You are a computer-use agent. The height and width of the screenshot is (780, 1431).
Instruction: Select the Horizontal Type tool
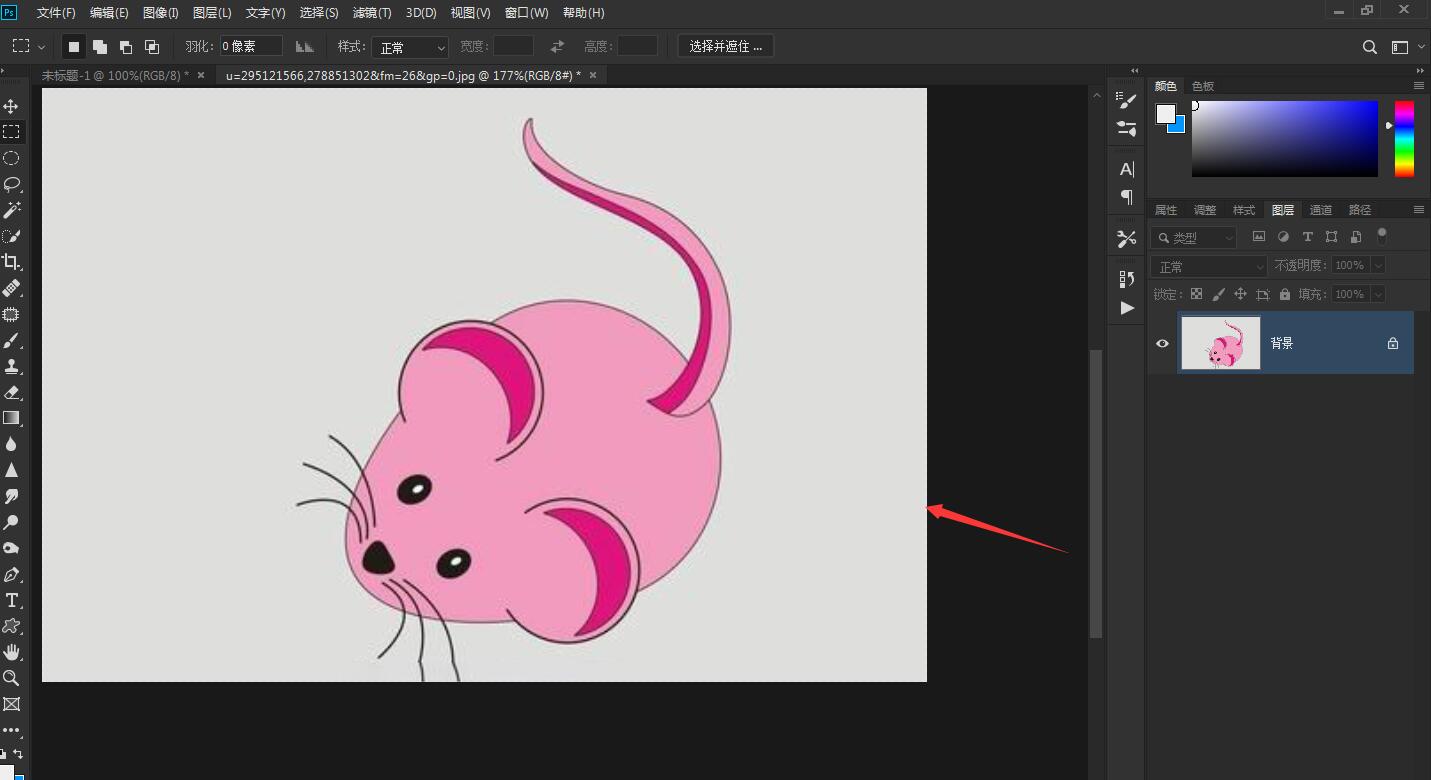(x=12, y=600)
